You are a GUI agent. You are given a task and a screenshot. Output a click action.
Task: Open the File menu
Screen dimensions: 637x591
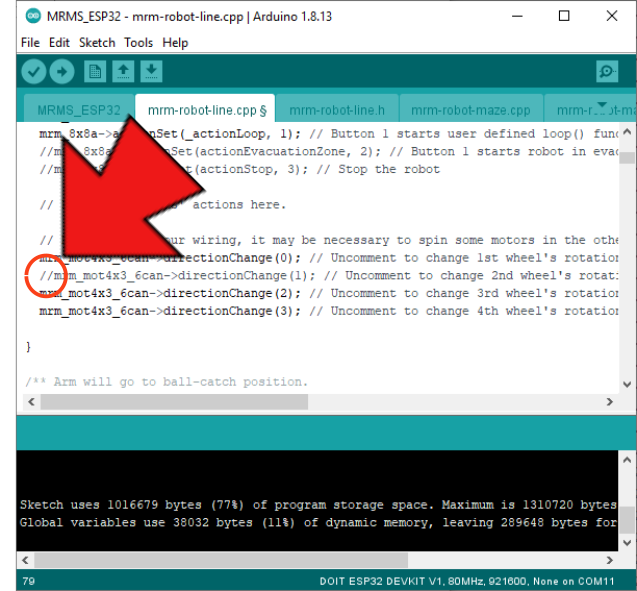(30, 43)
